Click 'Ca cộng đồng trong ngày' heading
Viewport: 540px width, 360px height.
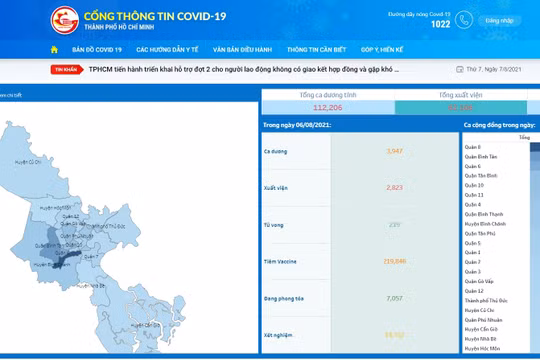coord(499,125)
